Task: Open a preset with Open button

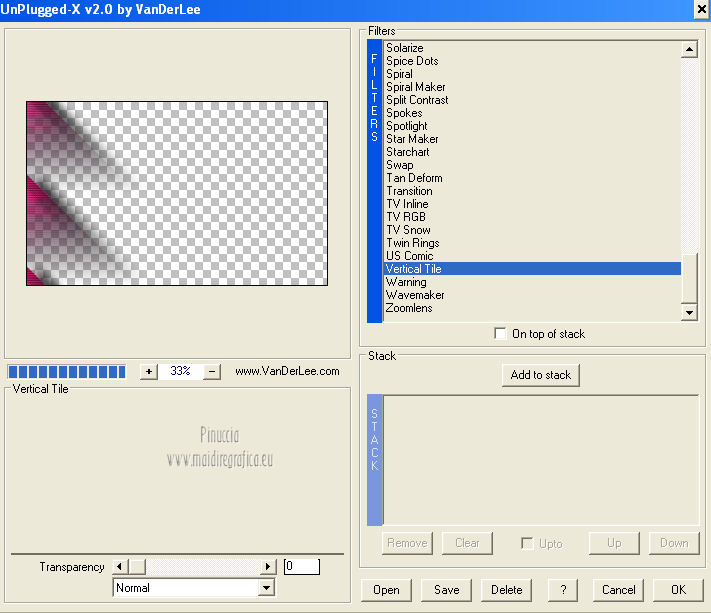Action: pyautogui.click(x=386, y=590)
